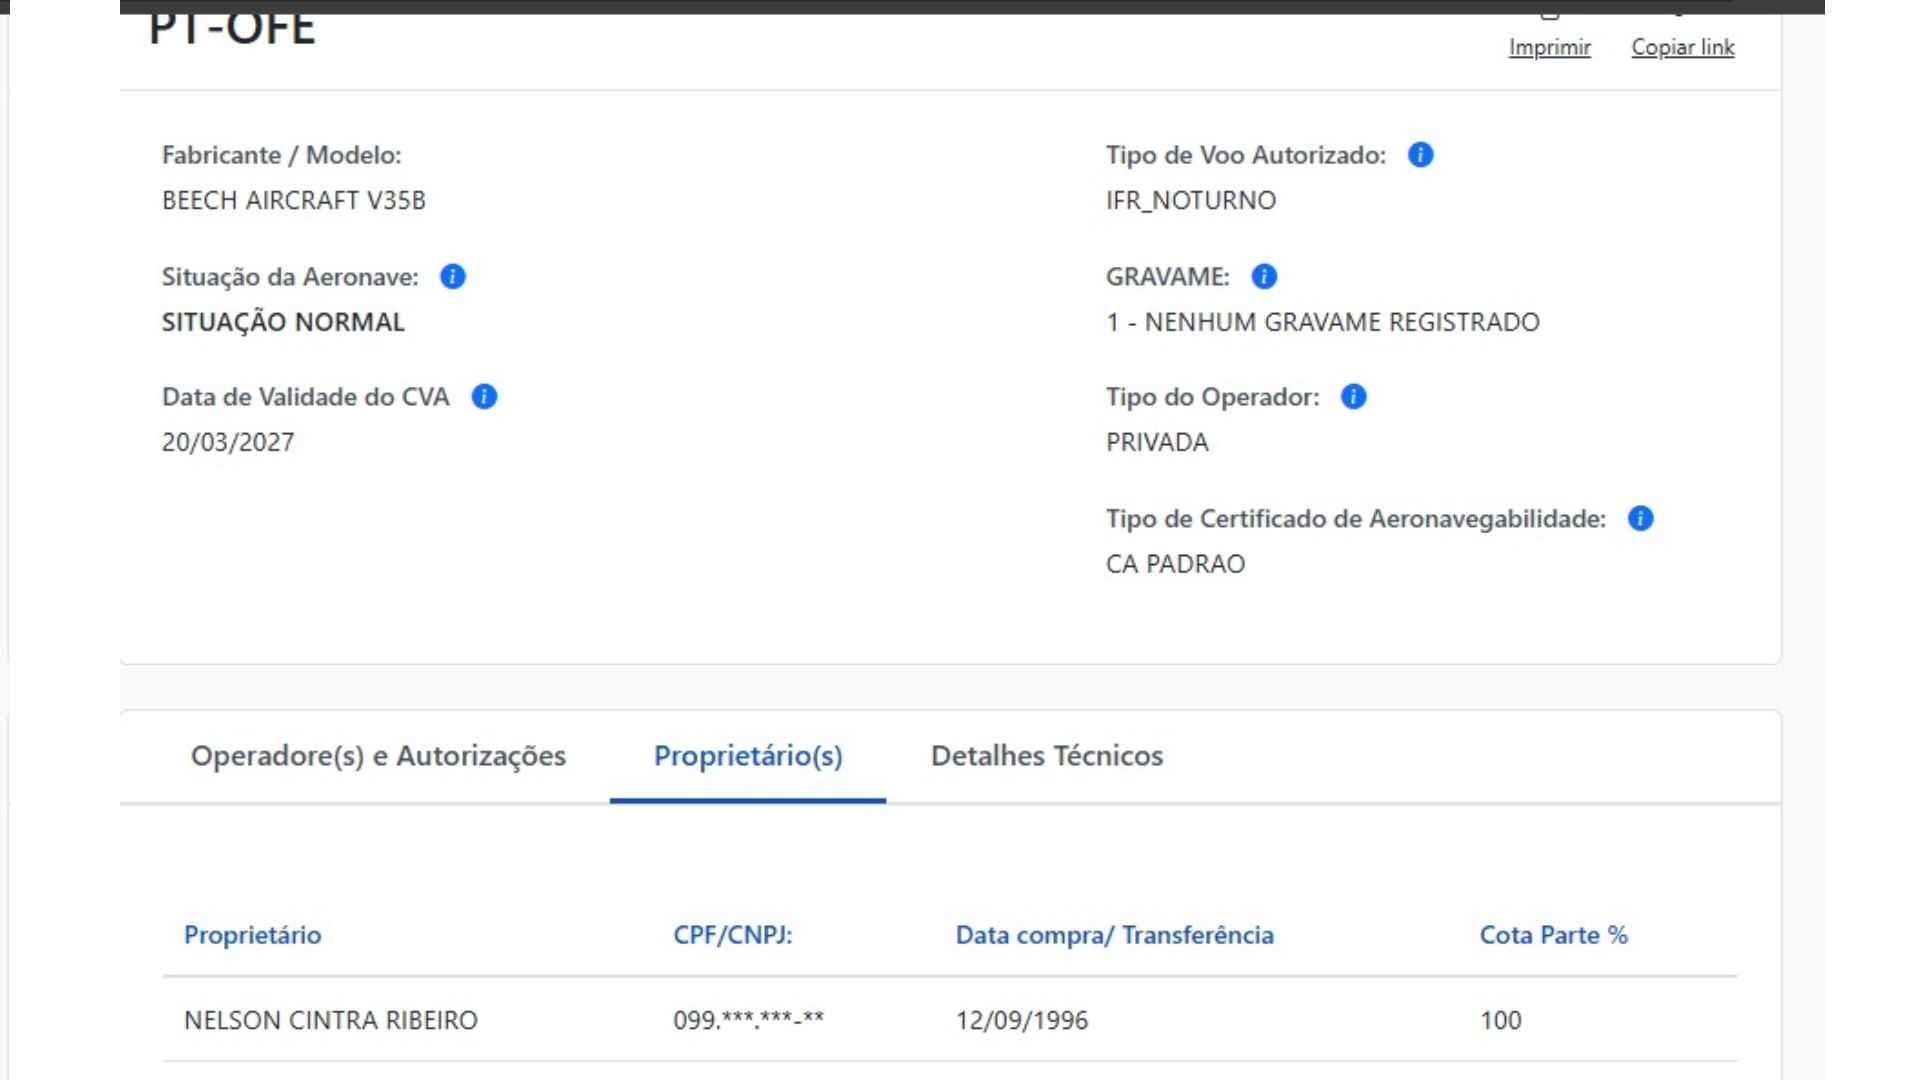The height and width of the screenshot is (1080, 1920).
Task: Click info icon beside GRAVAME label
Action: click(x=1264, y=277)
